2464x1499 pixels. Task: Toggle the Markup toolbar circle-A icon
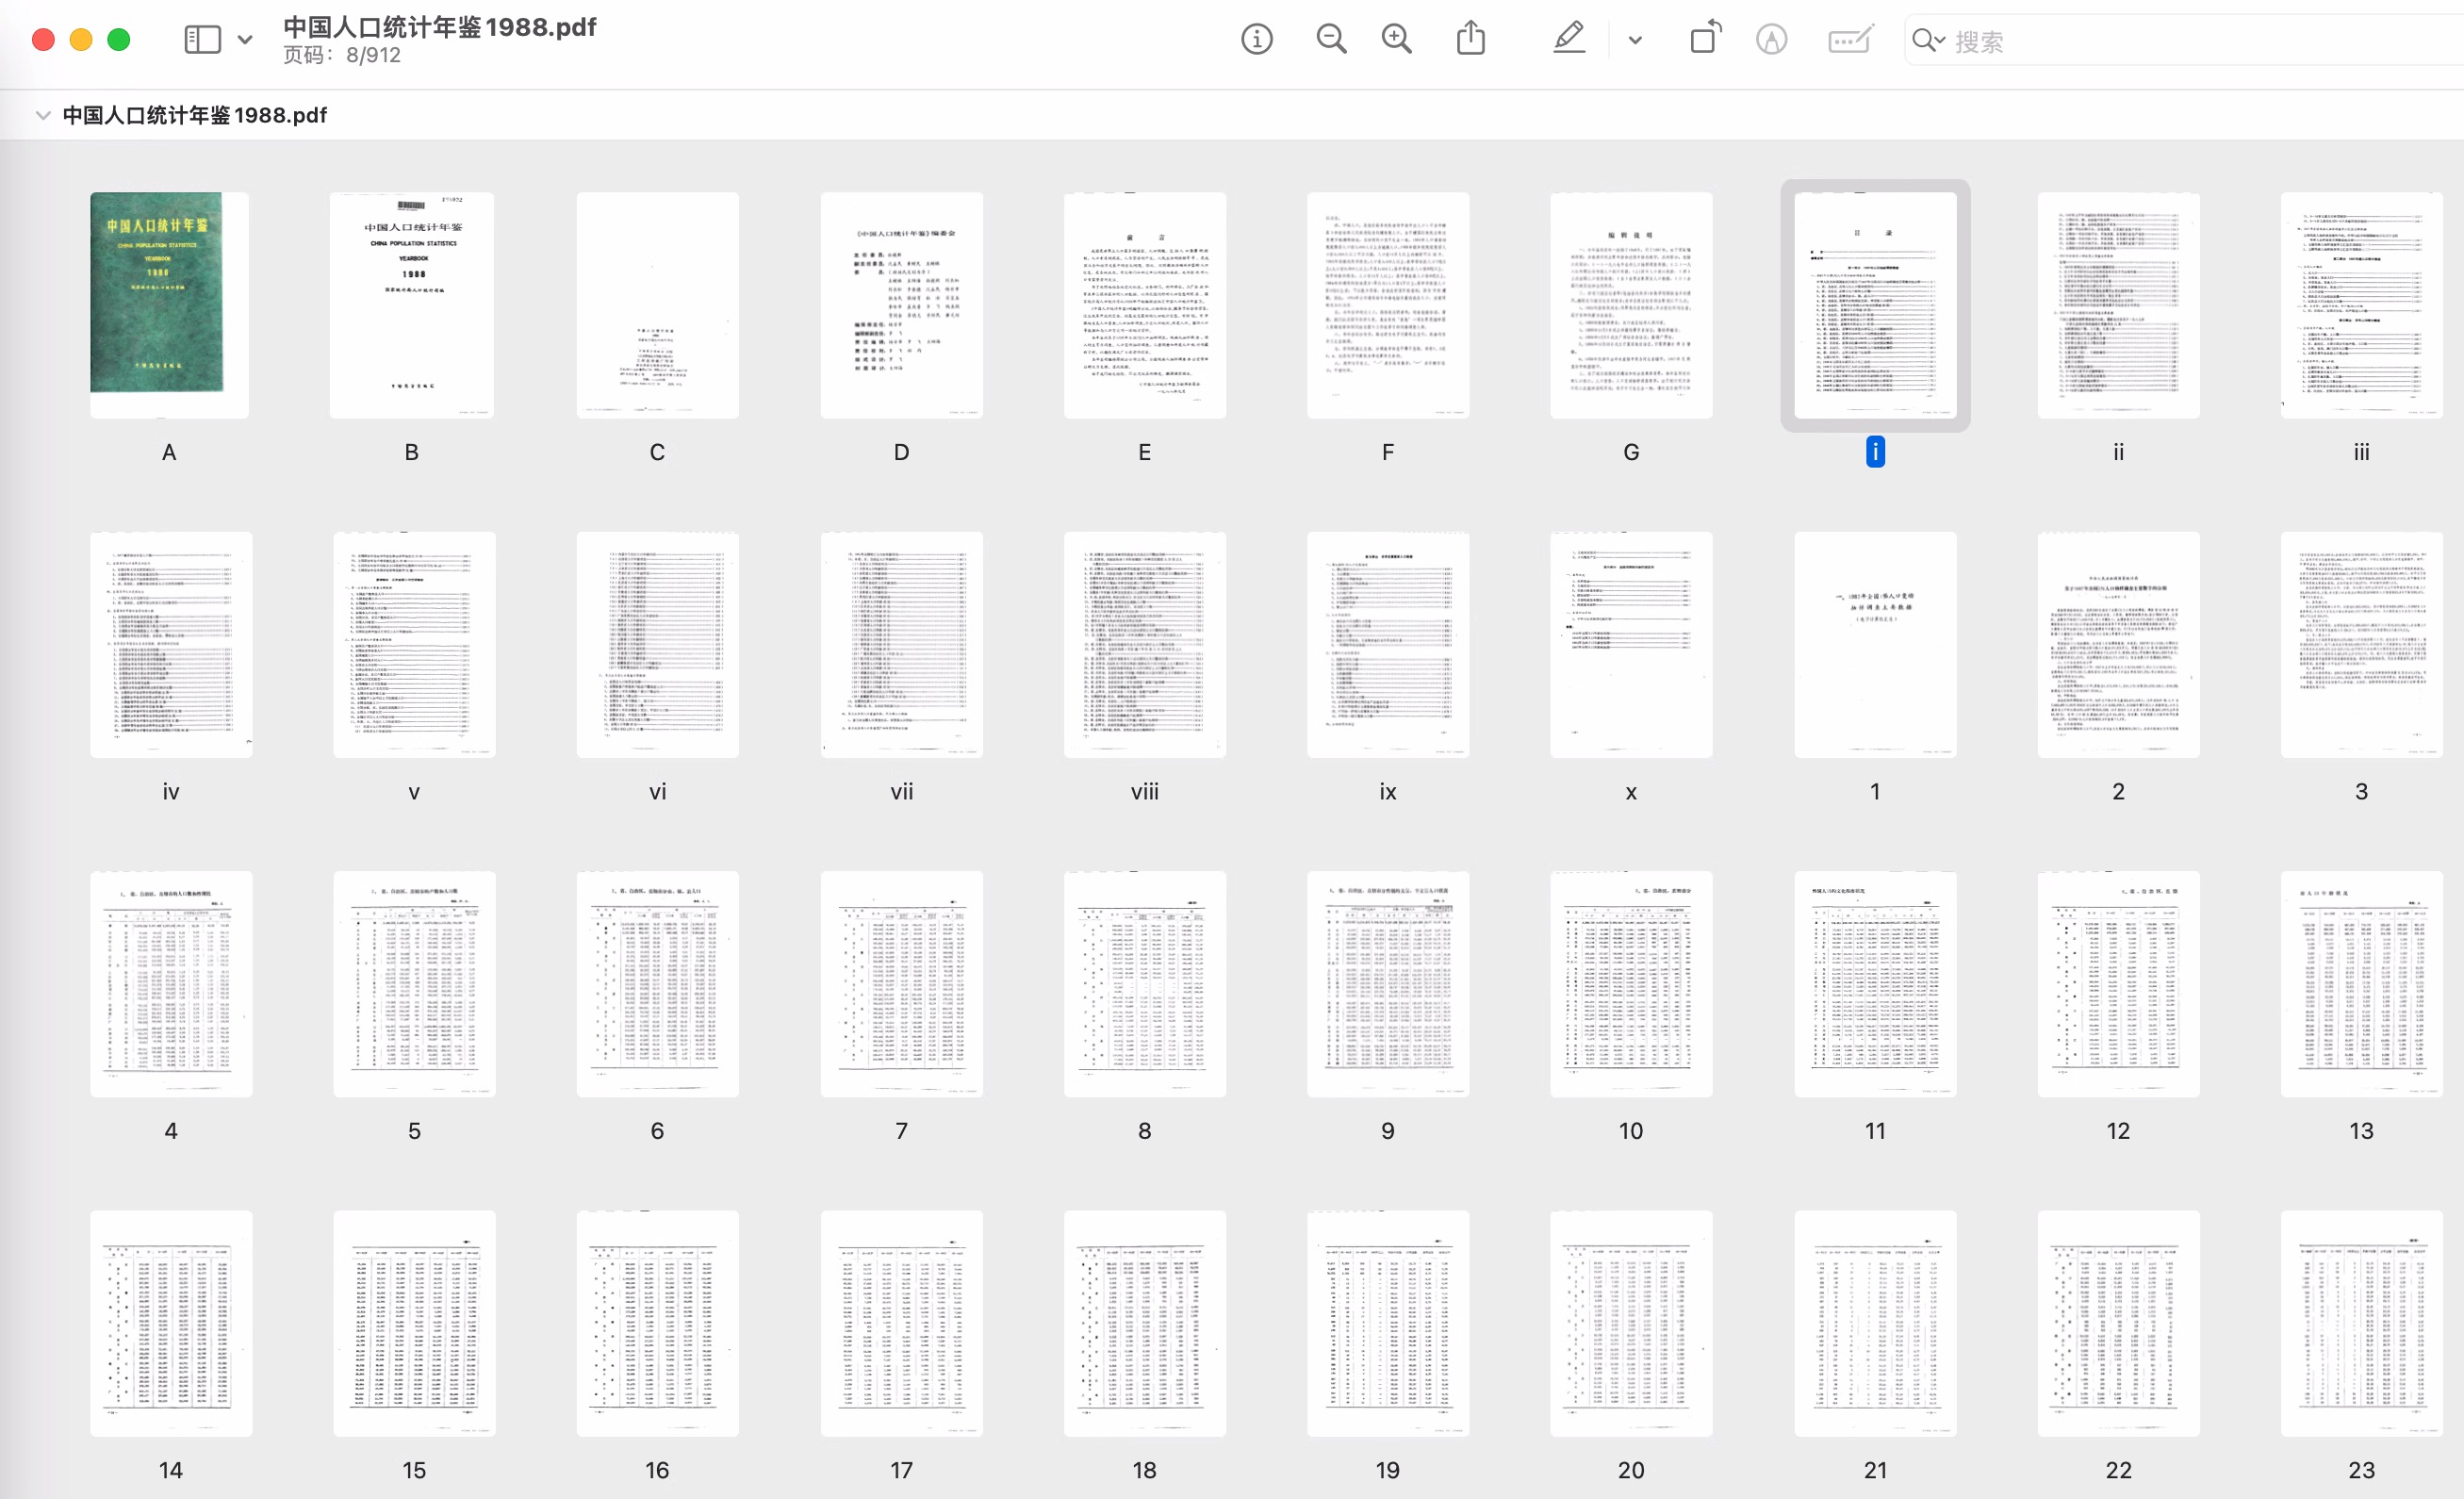(1771, 40)
